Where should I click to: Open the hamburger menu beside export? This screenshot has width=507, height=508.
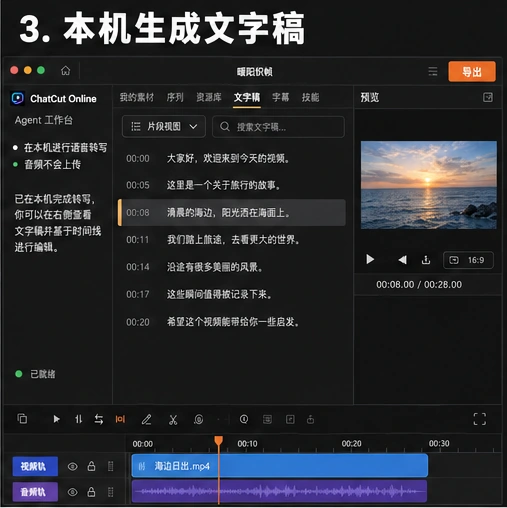pyautogui.click(x=433, y=71)
